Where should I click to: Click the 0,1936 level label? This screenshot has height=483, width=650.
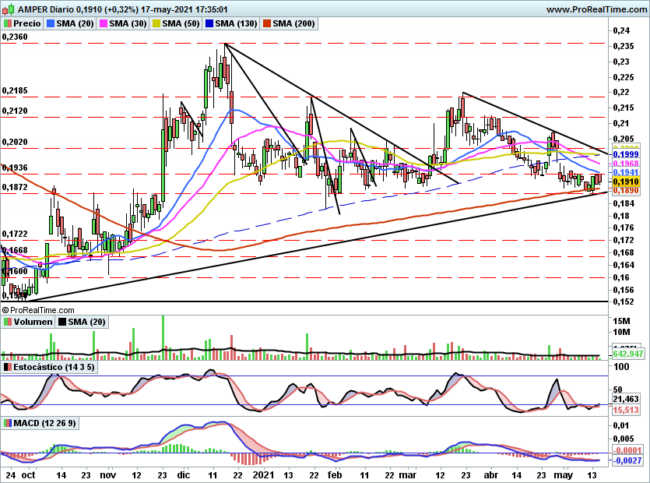click(x=15, y=167)
